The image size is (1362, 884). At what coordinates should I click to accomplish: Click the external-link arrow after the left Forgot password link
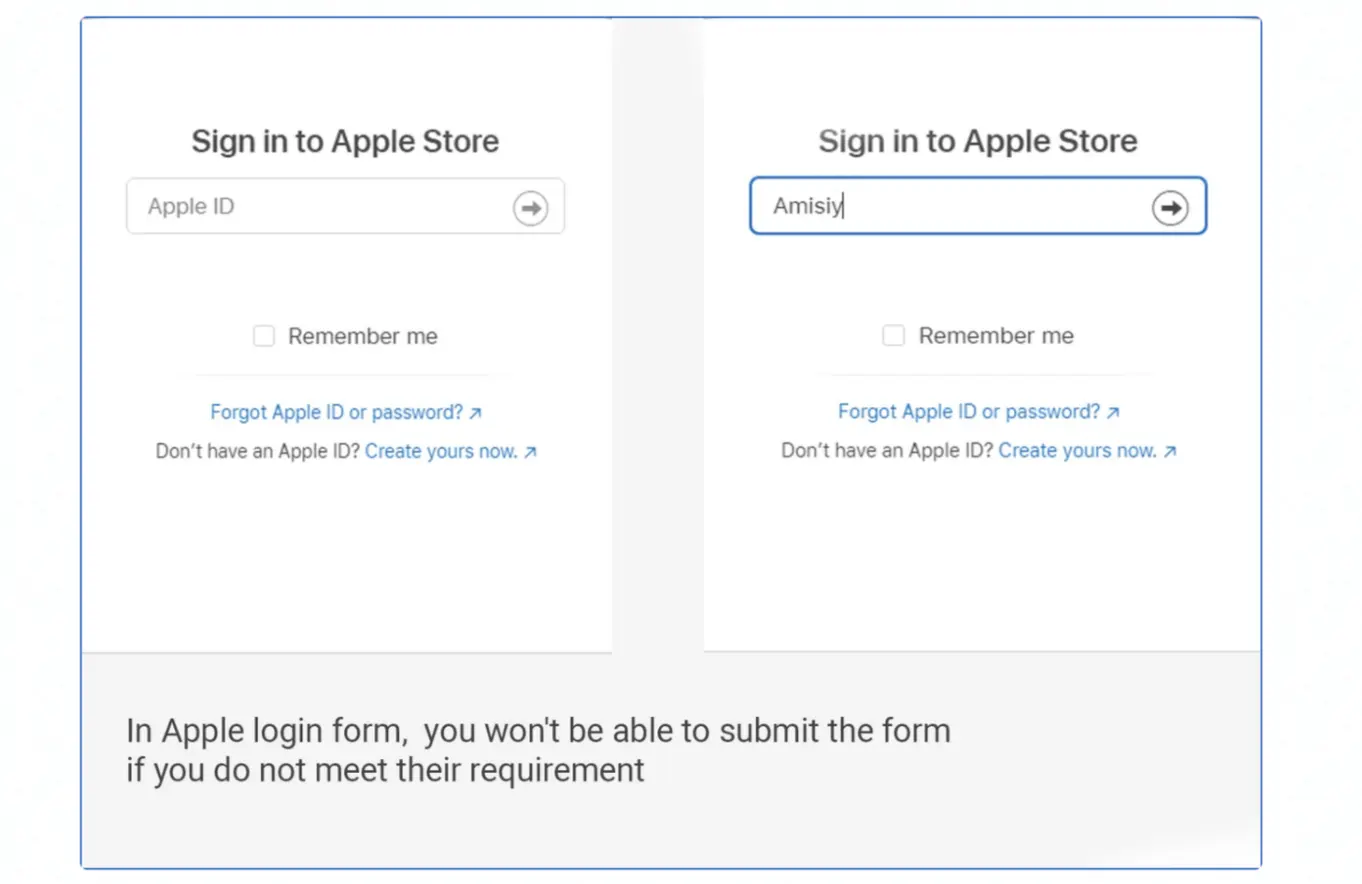tap(476, 413)
